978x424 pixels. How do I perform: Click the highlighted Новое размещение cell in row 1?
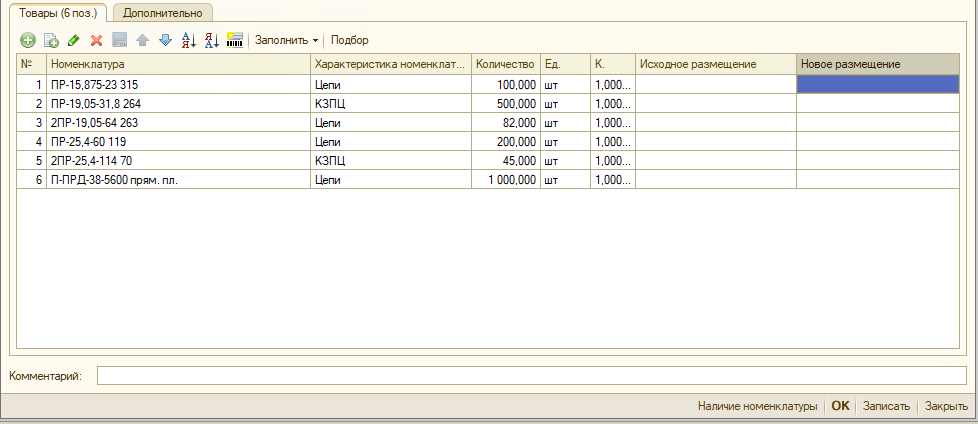coord(878,84)
